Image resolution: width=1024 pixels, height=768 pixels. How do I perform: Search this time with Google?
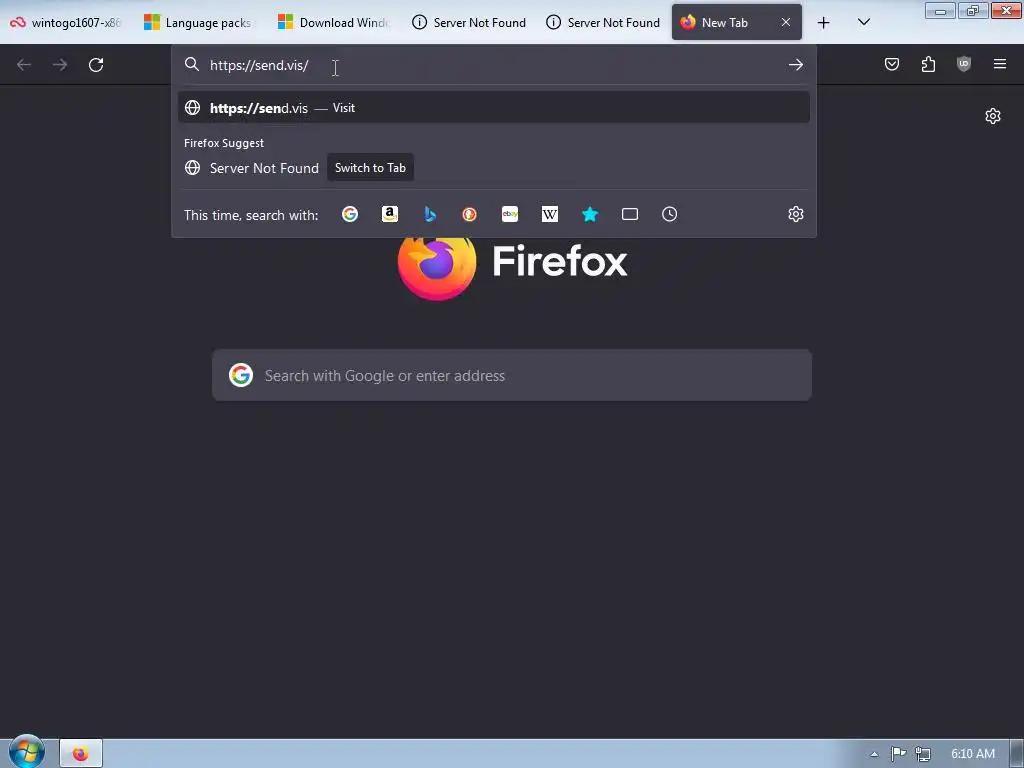click(x=350, y=214)
